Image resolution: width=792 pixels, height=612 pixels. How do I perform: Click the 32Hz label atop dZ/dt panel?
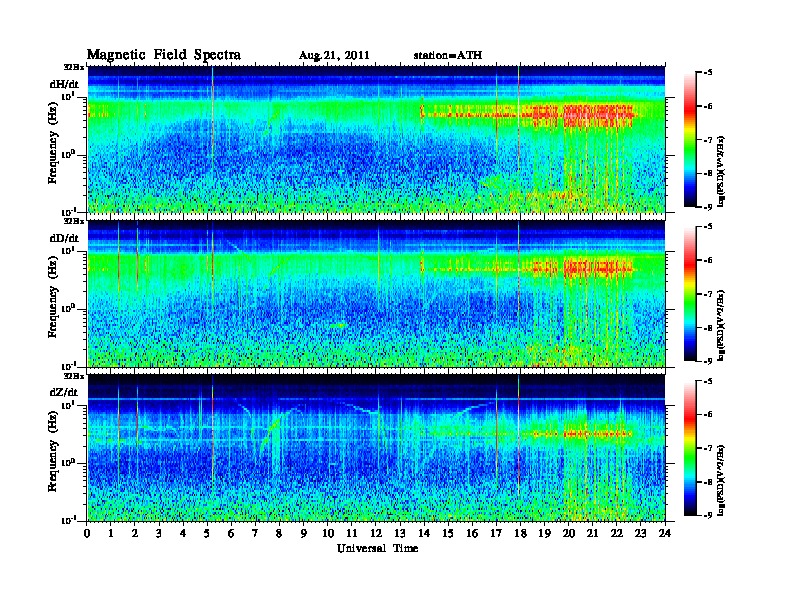click(x=74, y=376)
